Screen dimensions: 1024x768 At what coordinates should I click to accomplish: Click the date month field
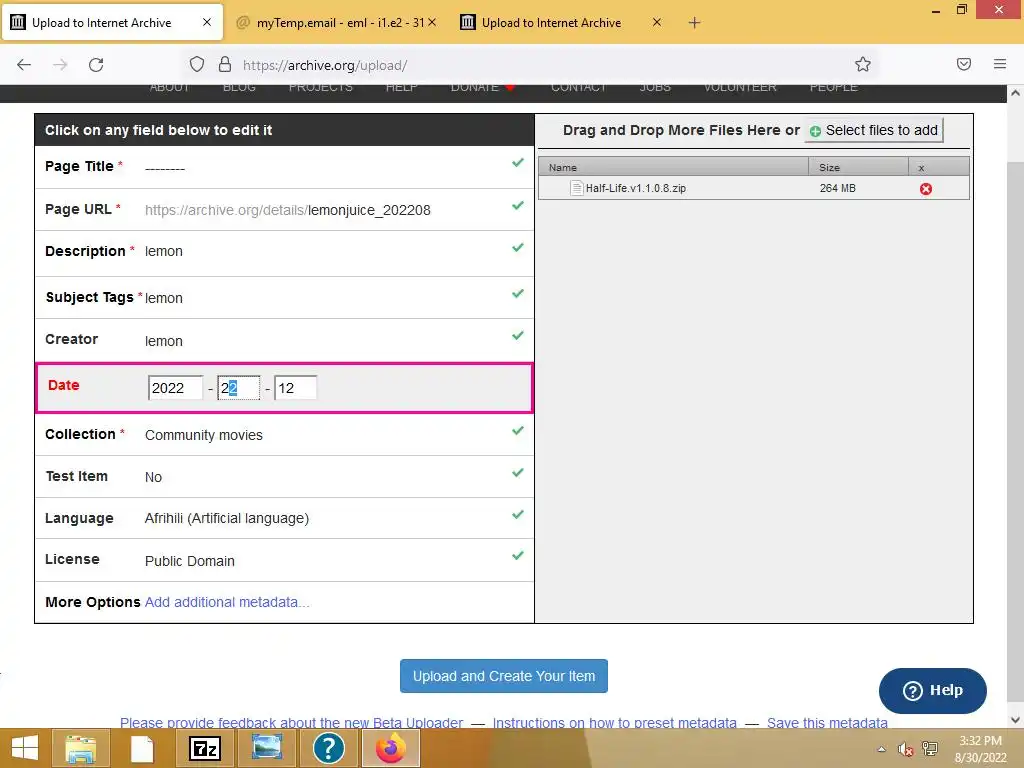(238, 388)
